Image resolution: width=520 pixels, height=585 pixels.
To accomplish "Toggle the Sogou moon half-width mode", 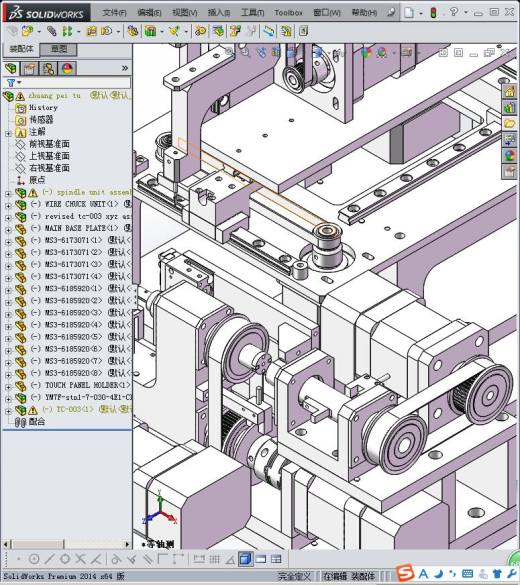I will click(439, 573).
